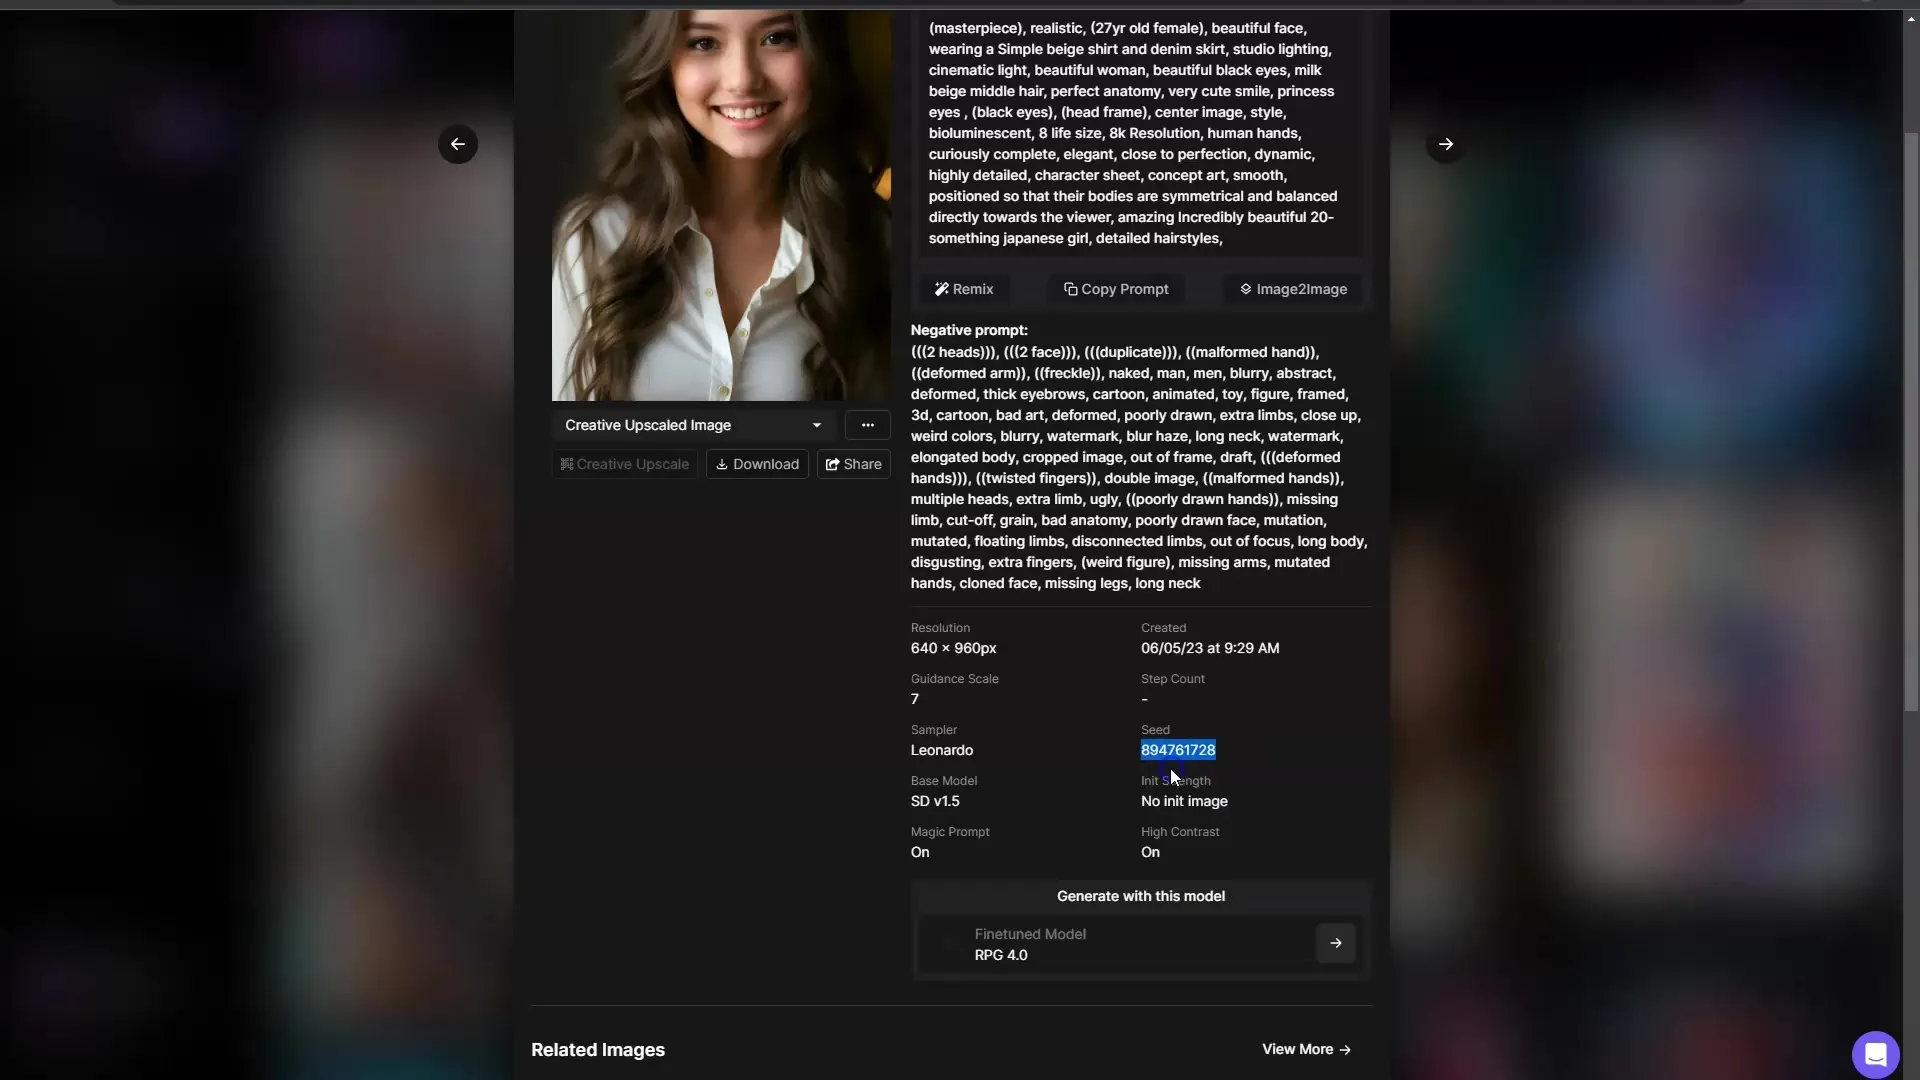This screenshot has width=1920, height=1080.
Task: Toggle Magic Prompt On setting
Action: tap(920, 853)
